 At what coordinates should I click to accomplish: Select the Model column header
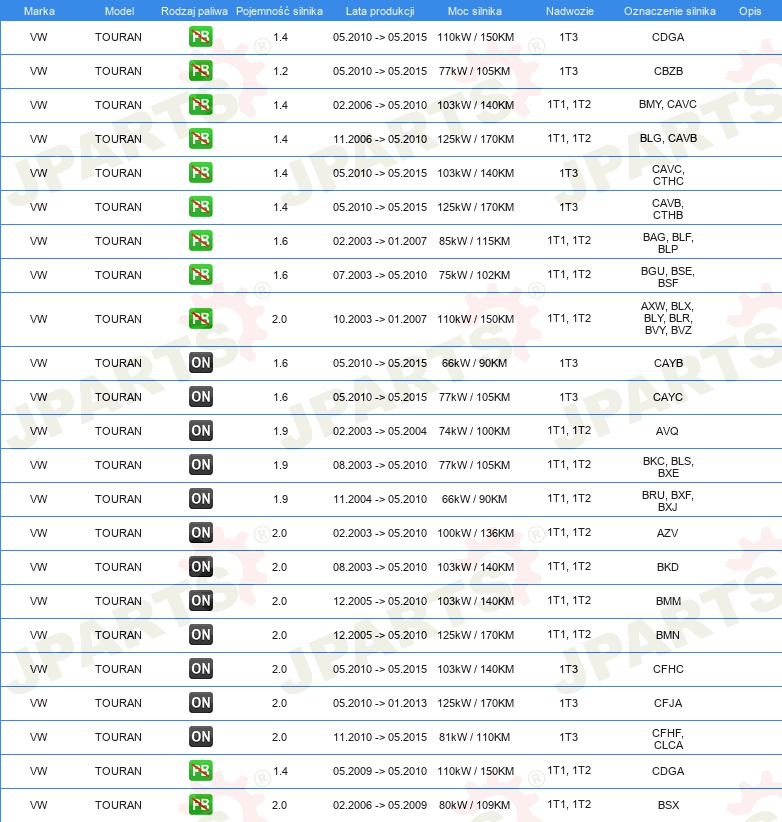click(120, 11)
